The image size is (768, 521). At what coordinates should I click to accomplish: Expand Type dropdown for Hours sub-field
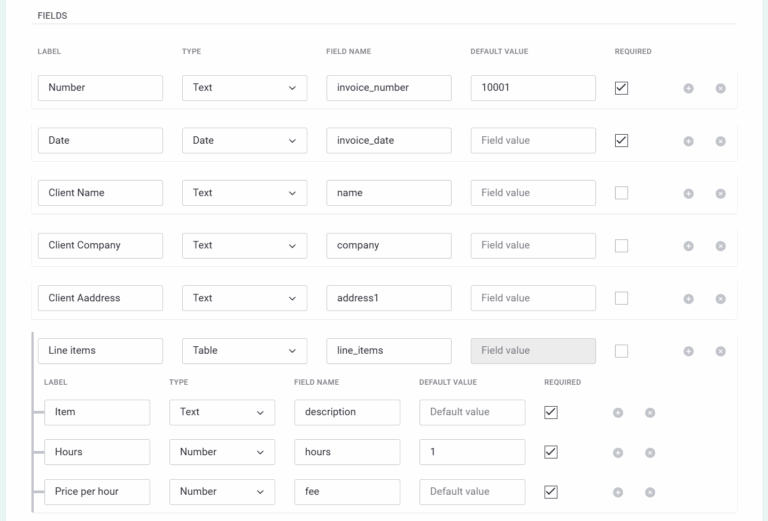click(222, 452)
